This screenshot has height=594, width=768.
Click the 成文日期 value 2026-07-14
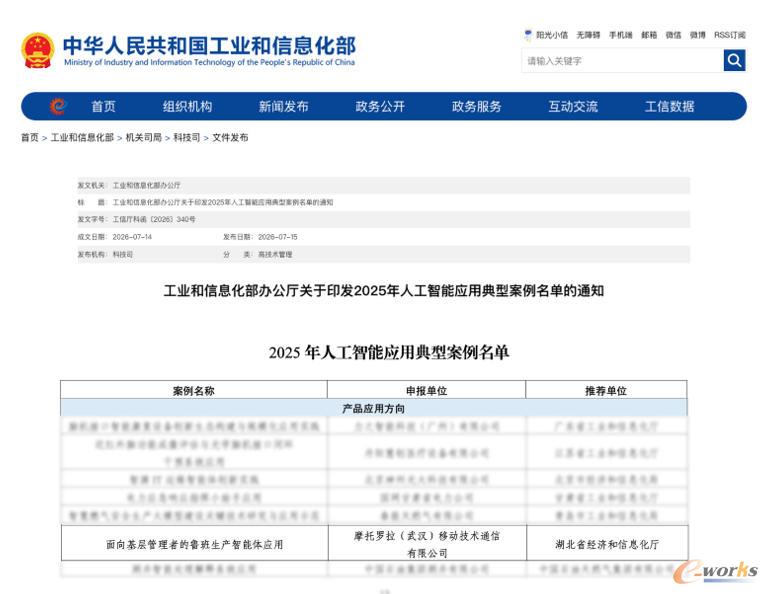point(132,237)
